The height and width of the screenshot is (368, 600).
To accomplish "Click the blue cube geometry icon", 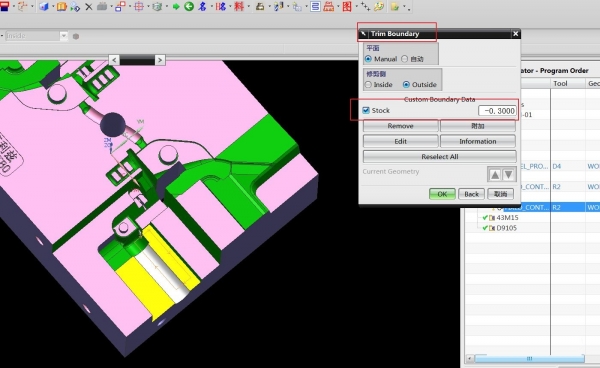I will point(44,6).
